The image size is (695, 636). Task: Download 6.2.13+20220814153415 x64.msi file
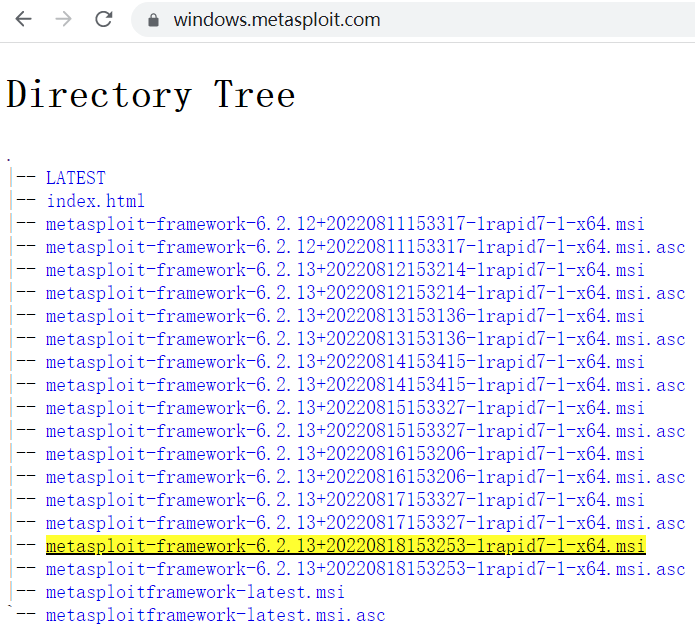click(345, 363)
